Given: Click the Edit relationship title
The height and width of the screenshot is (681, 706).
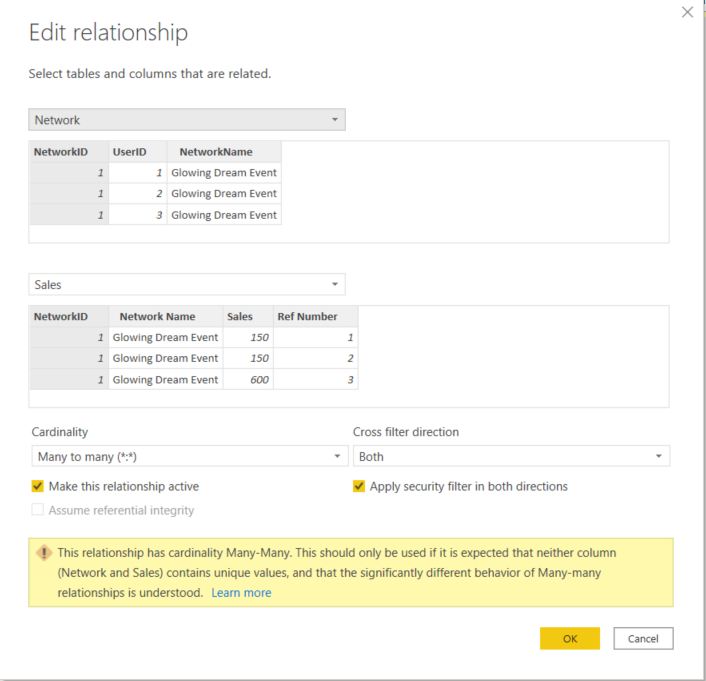Looking at the screenshot, I should 109,33.
